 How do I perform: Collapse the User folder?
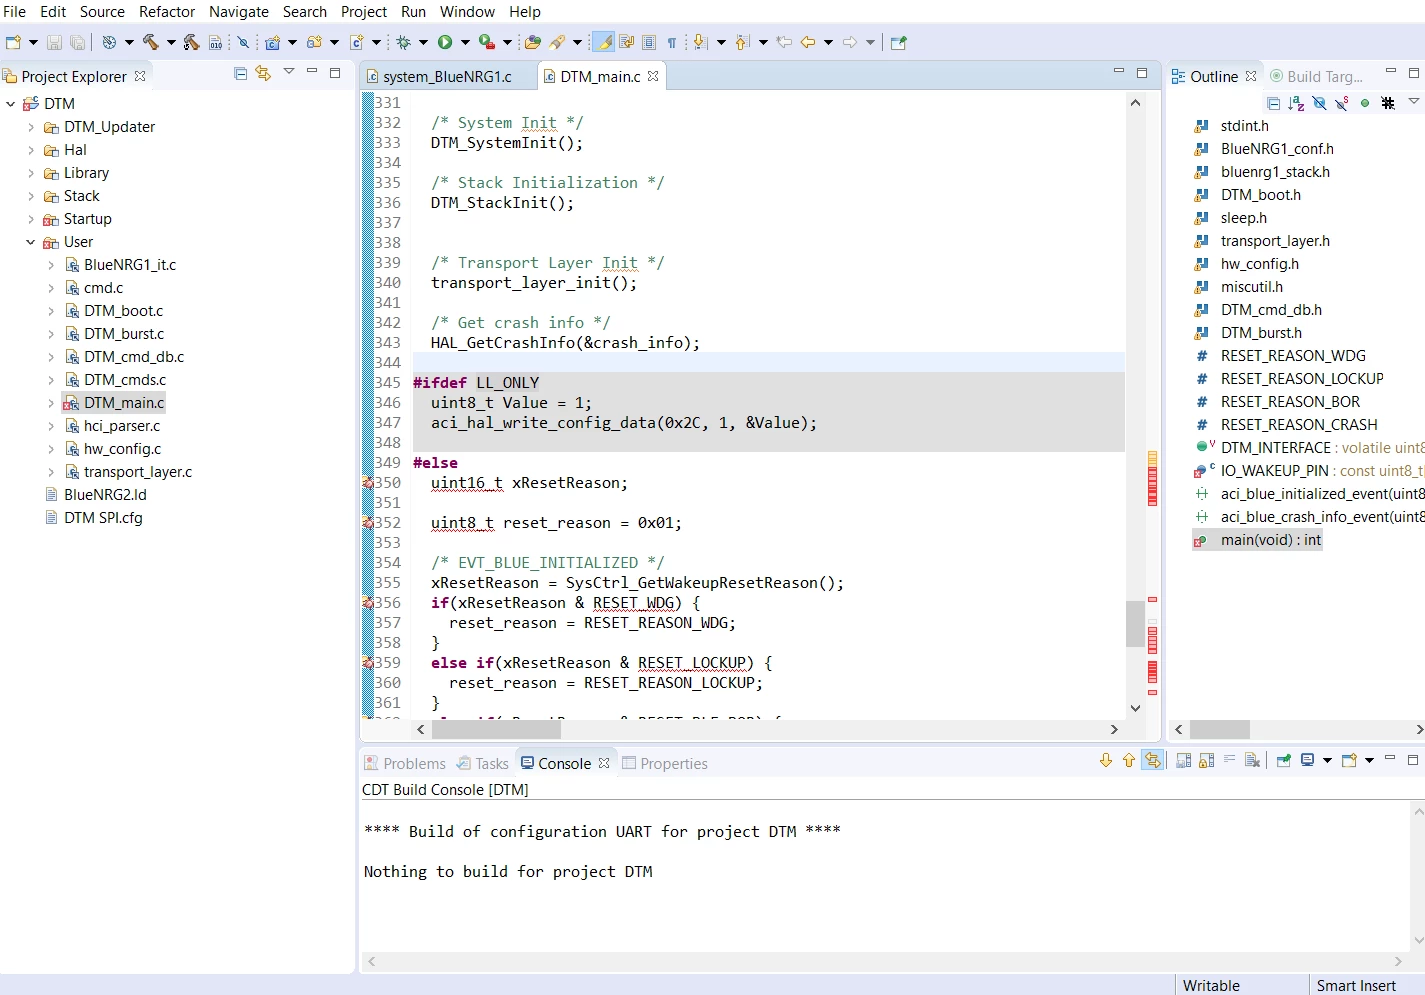point(31,242)
